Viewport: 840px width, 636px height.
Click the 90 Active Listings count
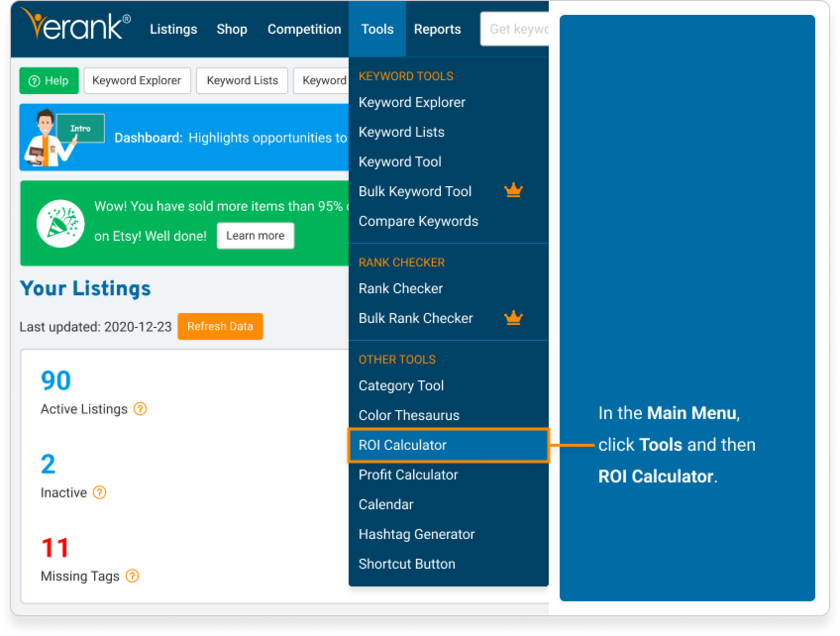click(56, 380)
